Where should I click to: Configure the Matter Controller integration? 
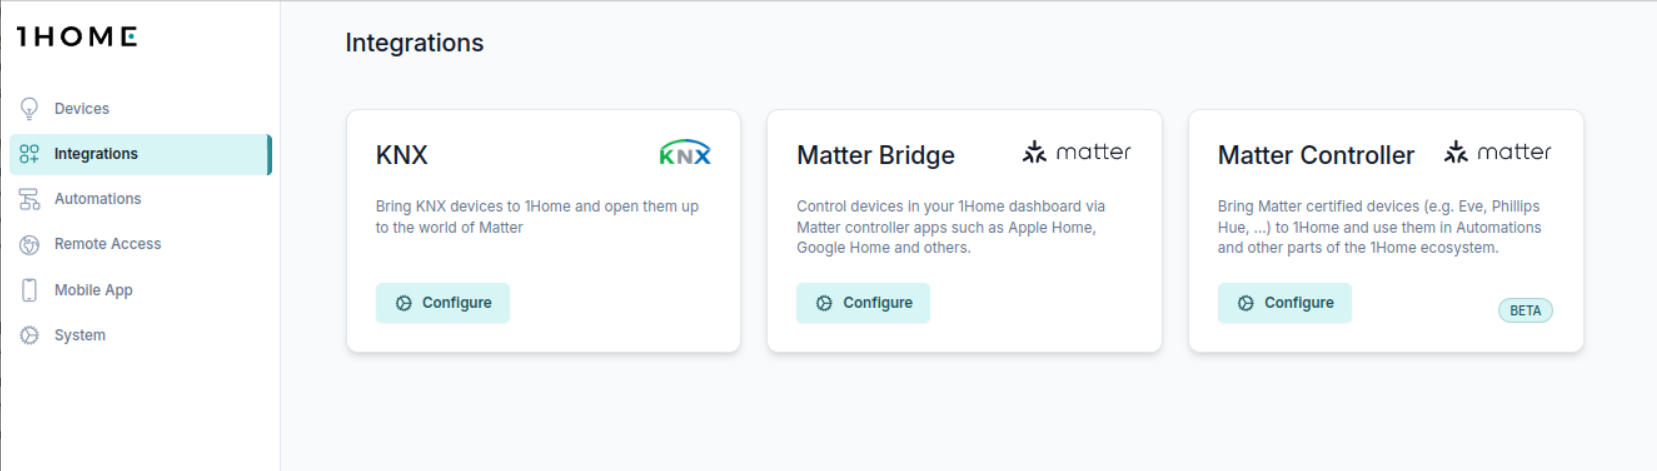[x=1284, y=303]
